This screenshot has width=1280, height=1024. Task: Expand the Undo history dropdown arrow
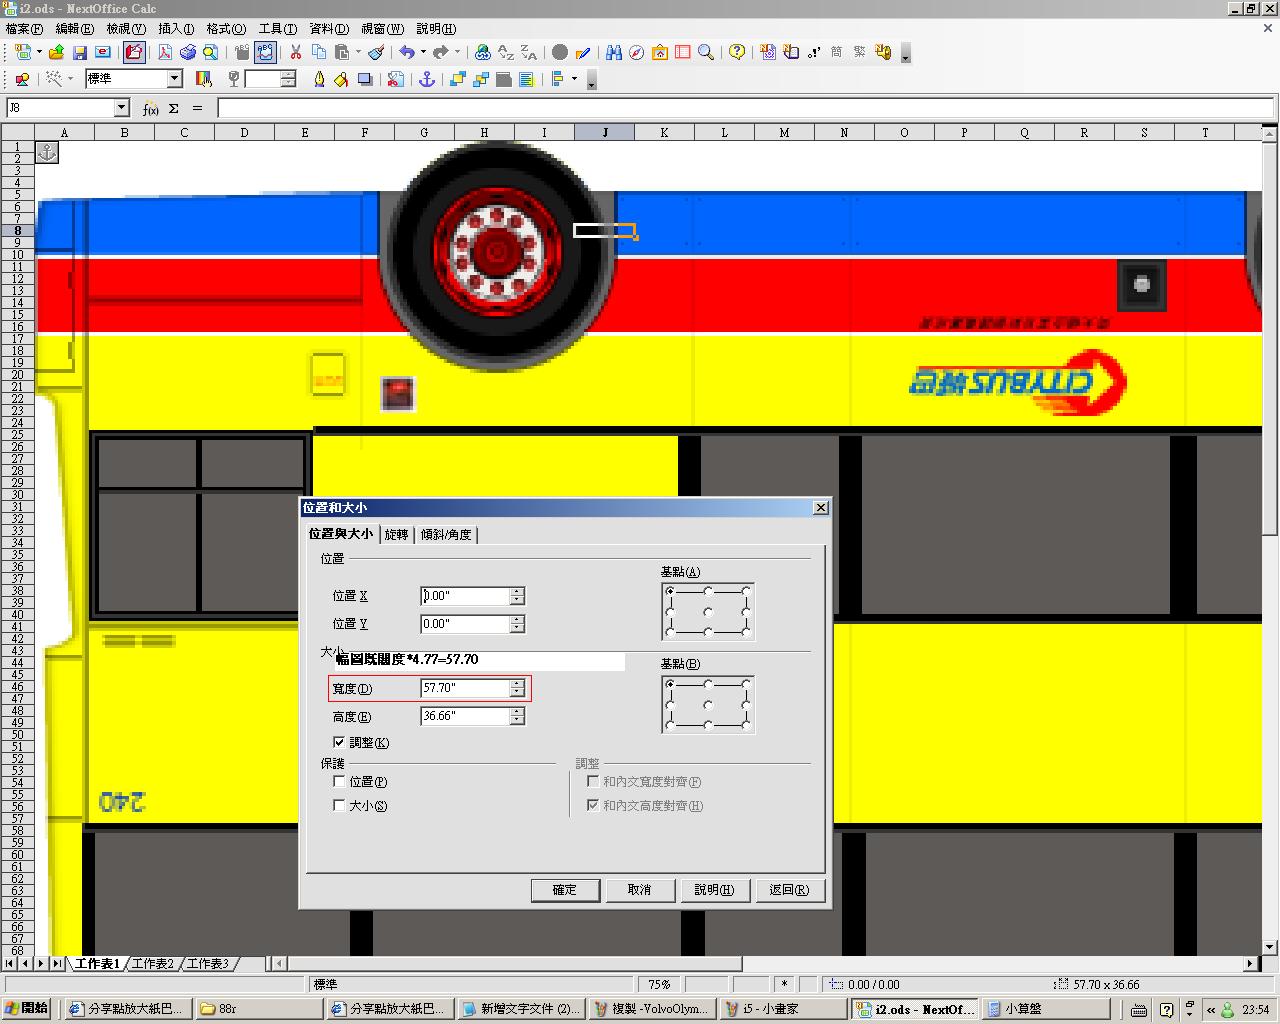click(x=423, y=53)
